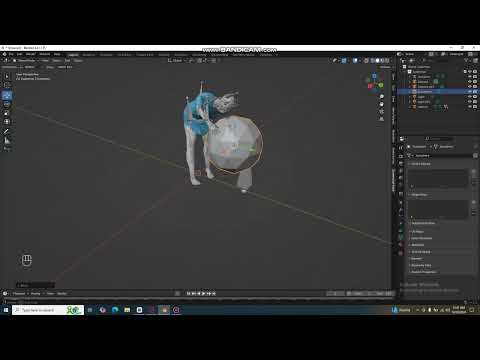Image resolution: width=480 pixels, height=360 pixels.
Task: Select the Annotate pencil tool
Action: (7, 131)
